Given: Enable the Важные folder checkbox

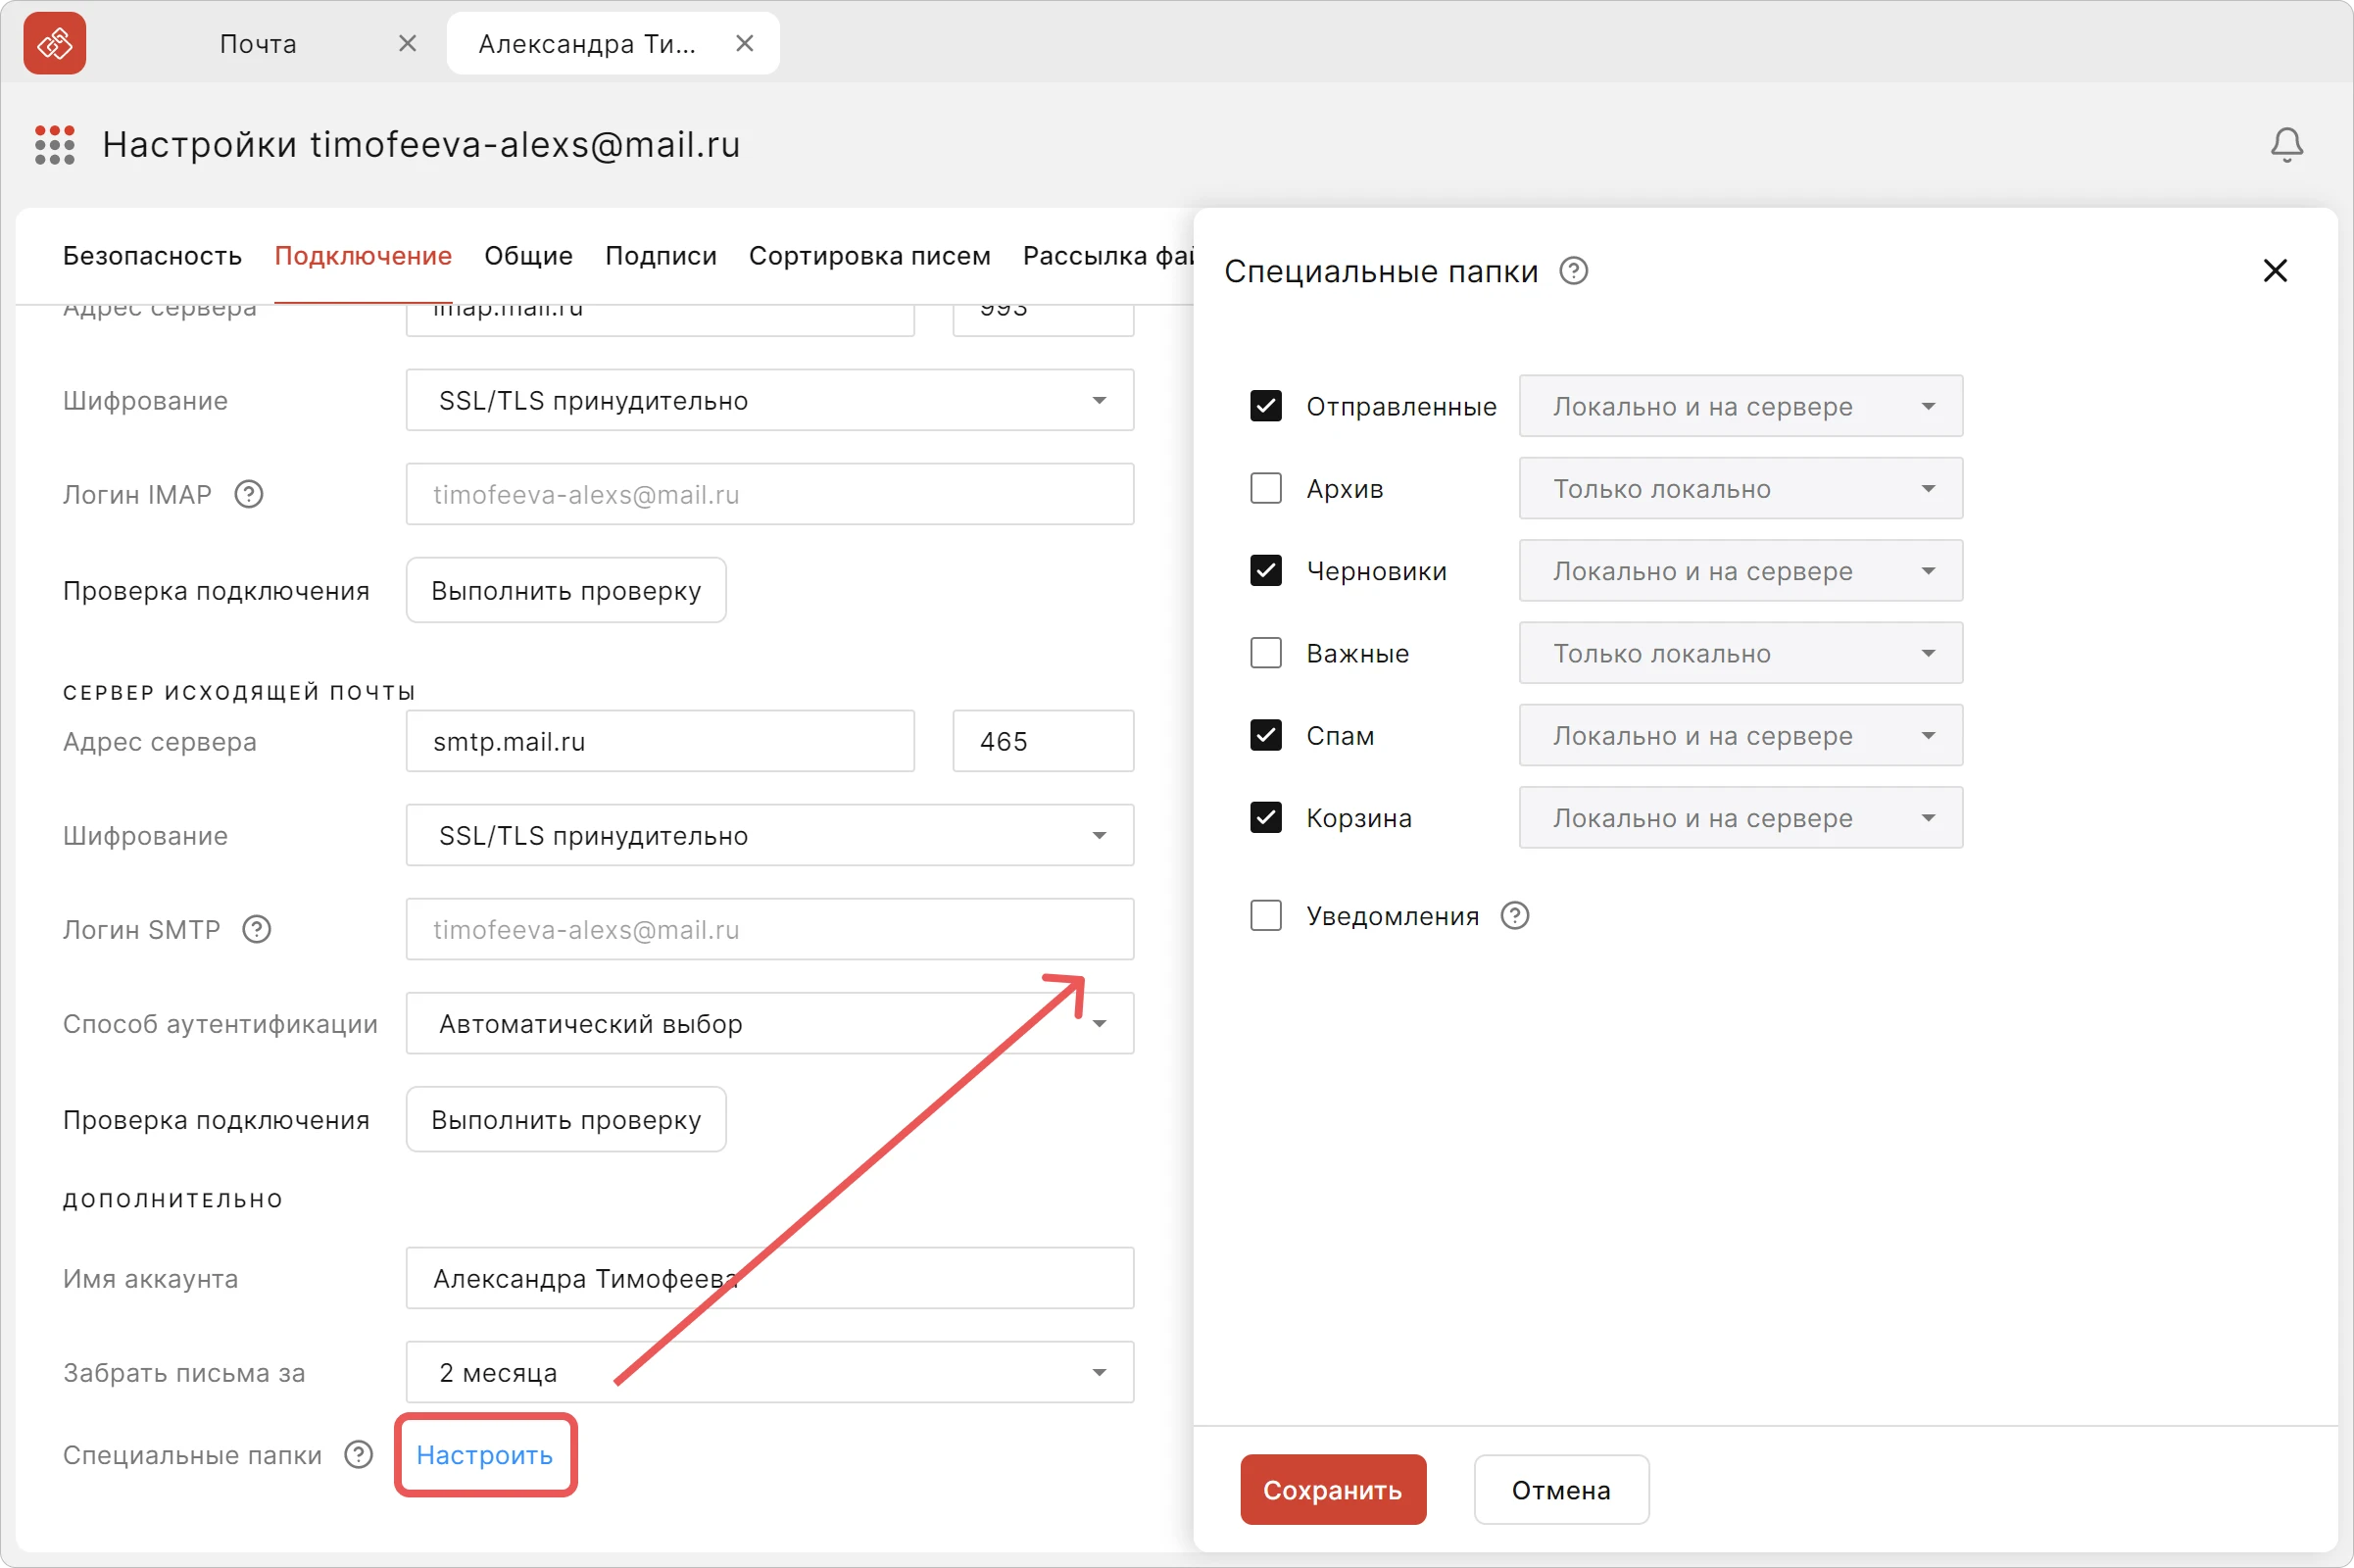Looking at the screenshot, I should tap(1265, 653).
